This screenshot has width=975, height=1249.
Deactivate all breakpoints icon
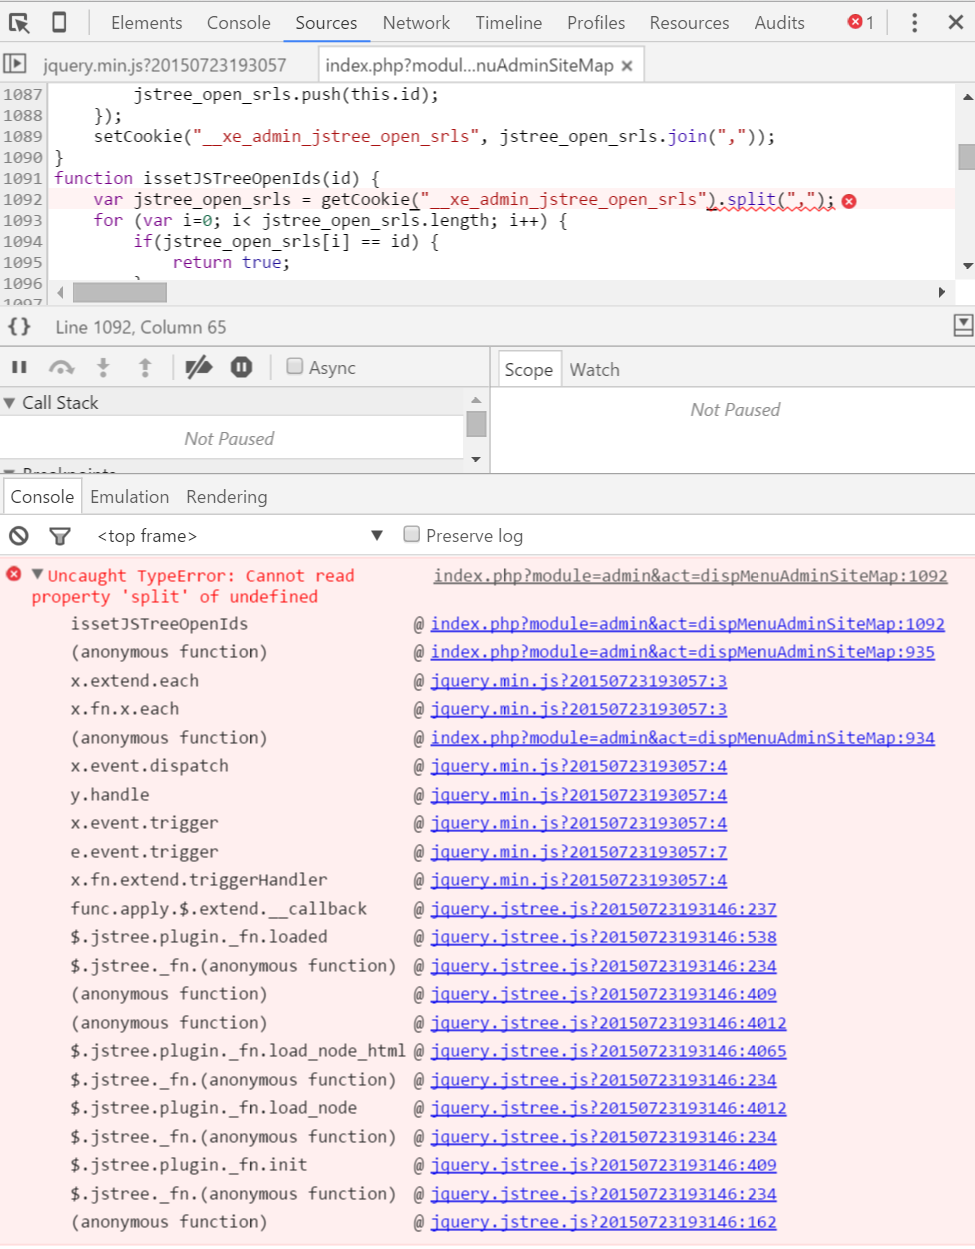tap(199, 368)
